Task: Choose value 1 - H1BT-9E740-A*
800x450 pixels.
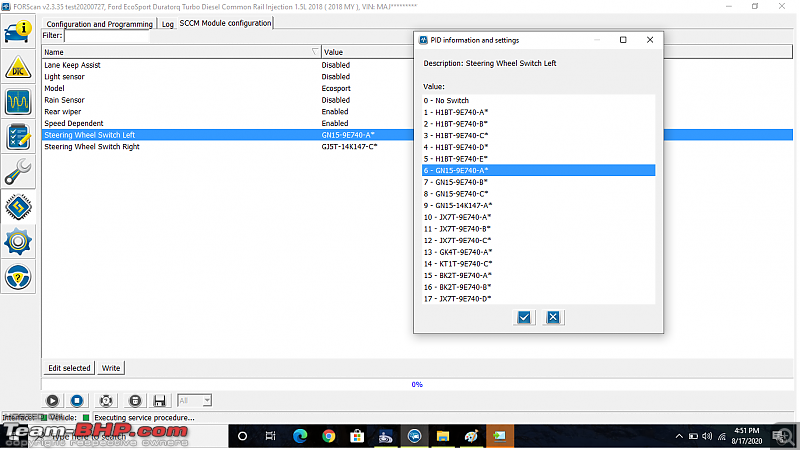Action: [x=538, y=112]
